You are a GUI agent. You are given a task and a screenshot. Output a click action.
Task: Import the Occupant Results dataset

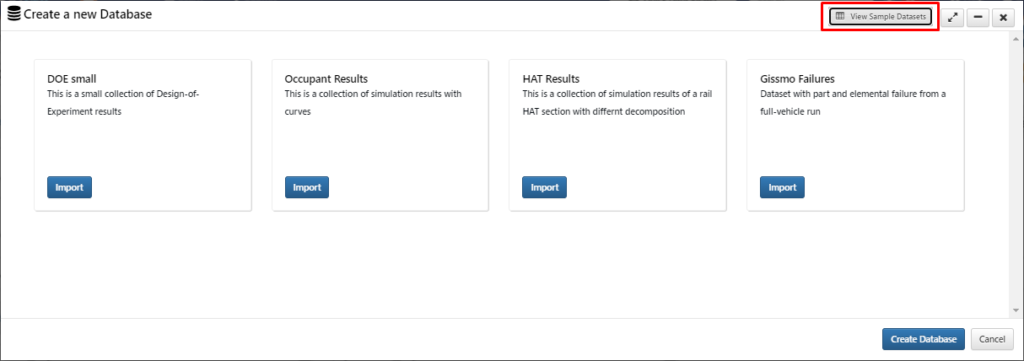[x=307, y=187]
